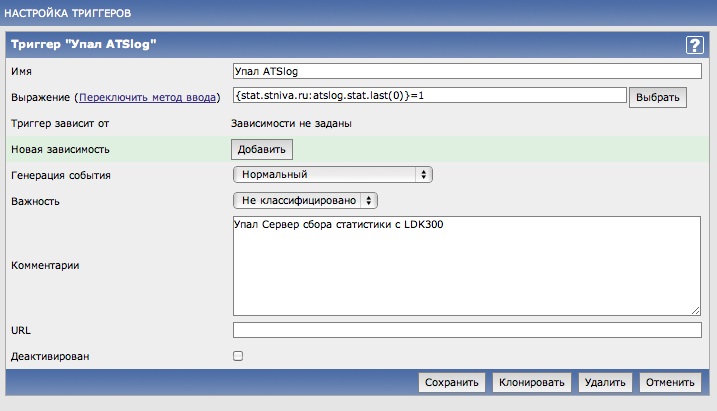The width and height of the screenshot is (717, 411).
Task: Click into the Выражение expression field
Action: pyautogui.click(x=429, y=96)
